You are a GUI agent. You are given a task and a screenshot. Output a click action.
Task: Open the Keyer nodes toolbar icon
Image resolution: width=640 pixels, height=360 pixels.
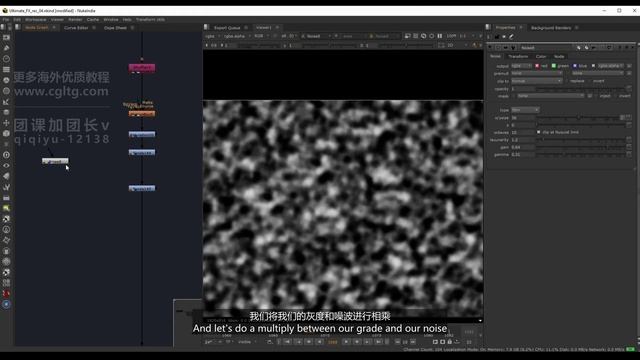click(6, 102)
